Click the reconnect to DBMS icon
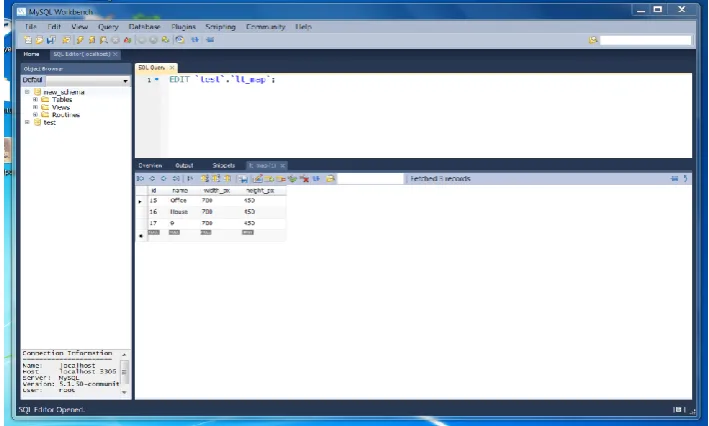Image resolution: width=709 pixels, height=426 pixels. [x=179, y=40]
